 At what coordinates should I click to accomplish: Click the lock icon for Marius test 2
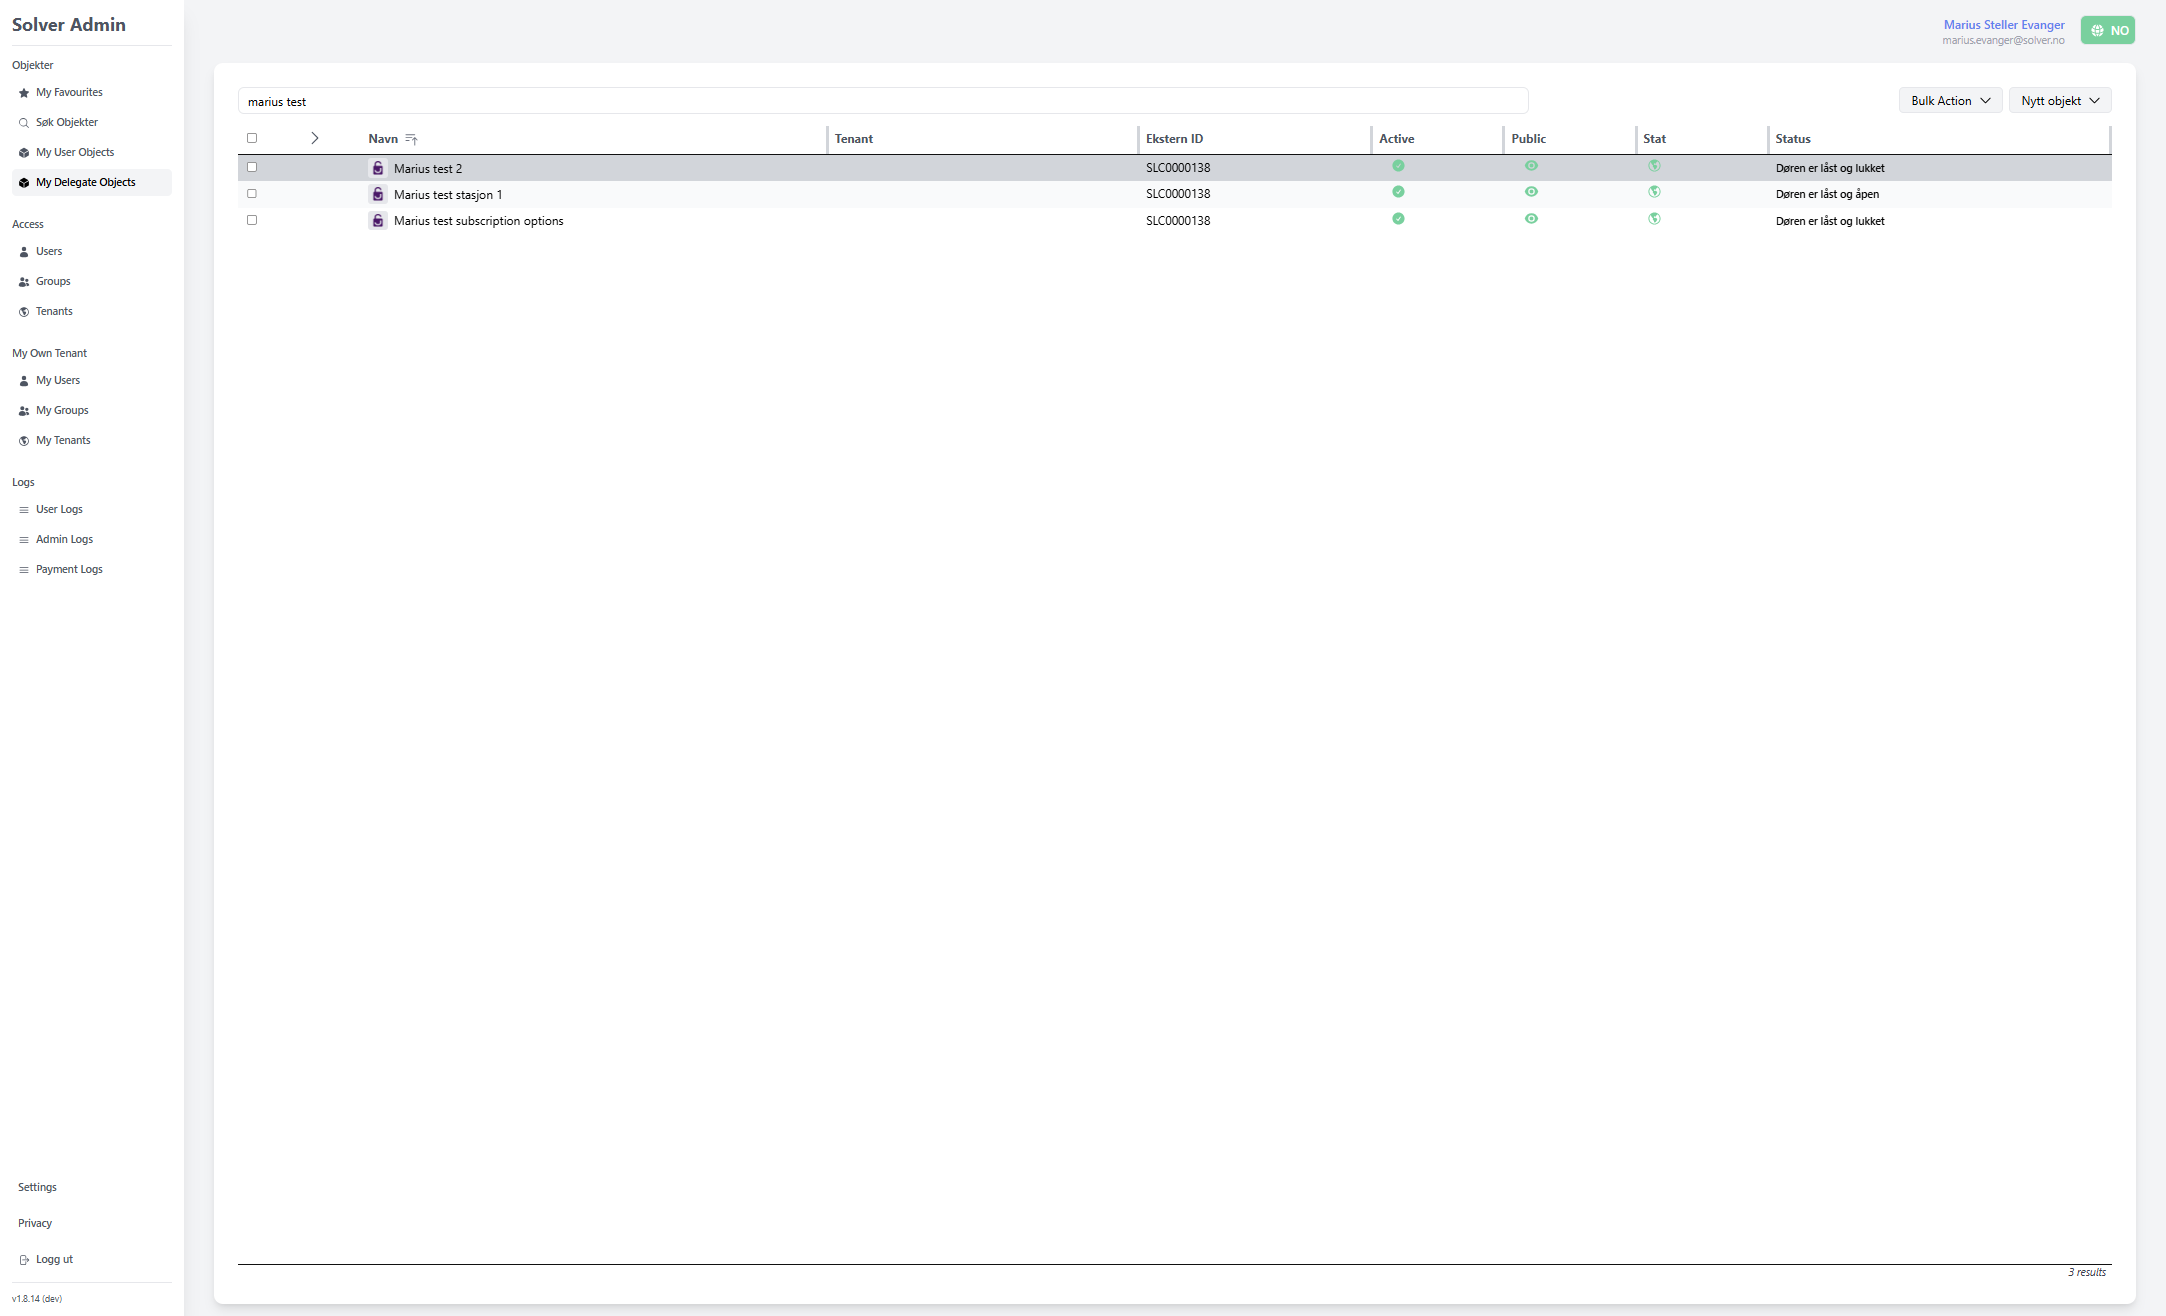click(378, 168)
